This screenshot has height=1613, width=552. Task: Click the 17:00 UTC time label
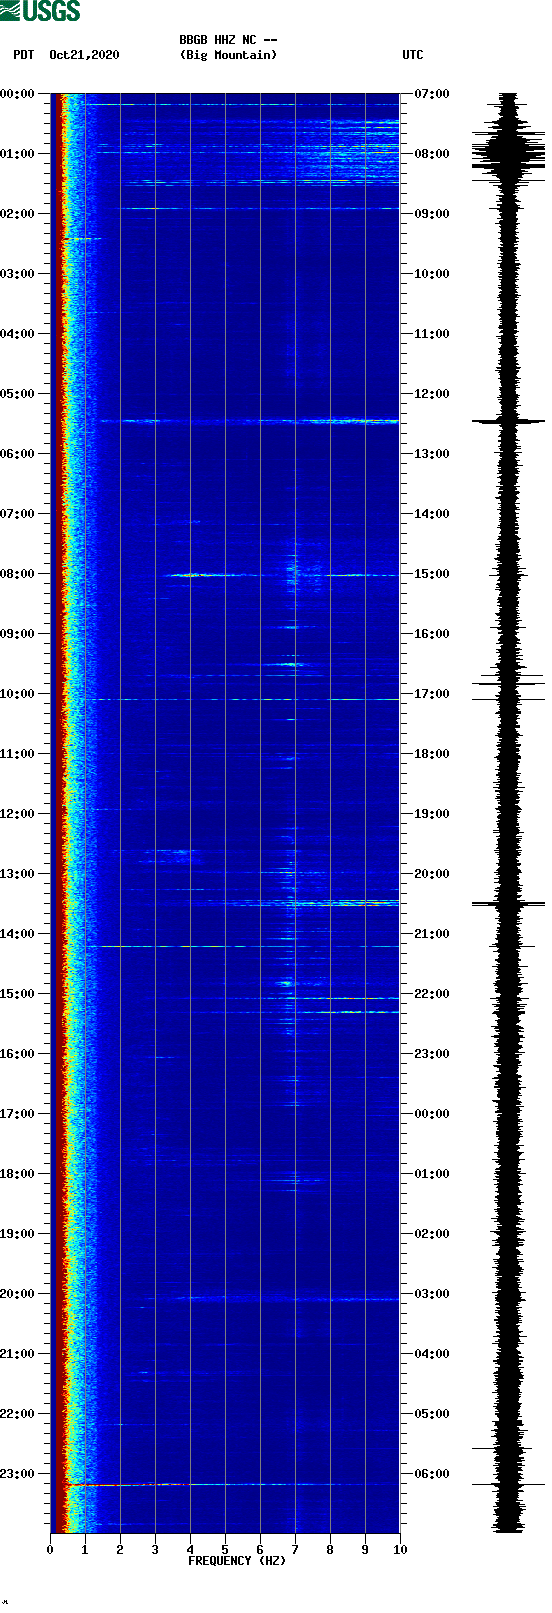tap(432, 694)
